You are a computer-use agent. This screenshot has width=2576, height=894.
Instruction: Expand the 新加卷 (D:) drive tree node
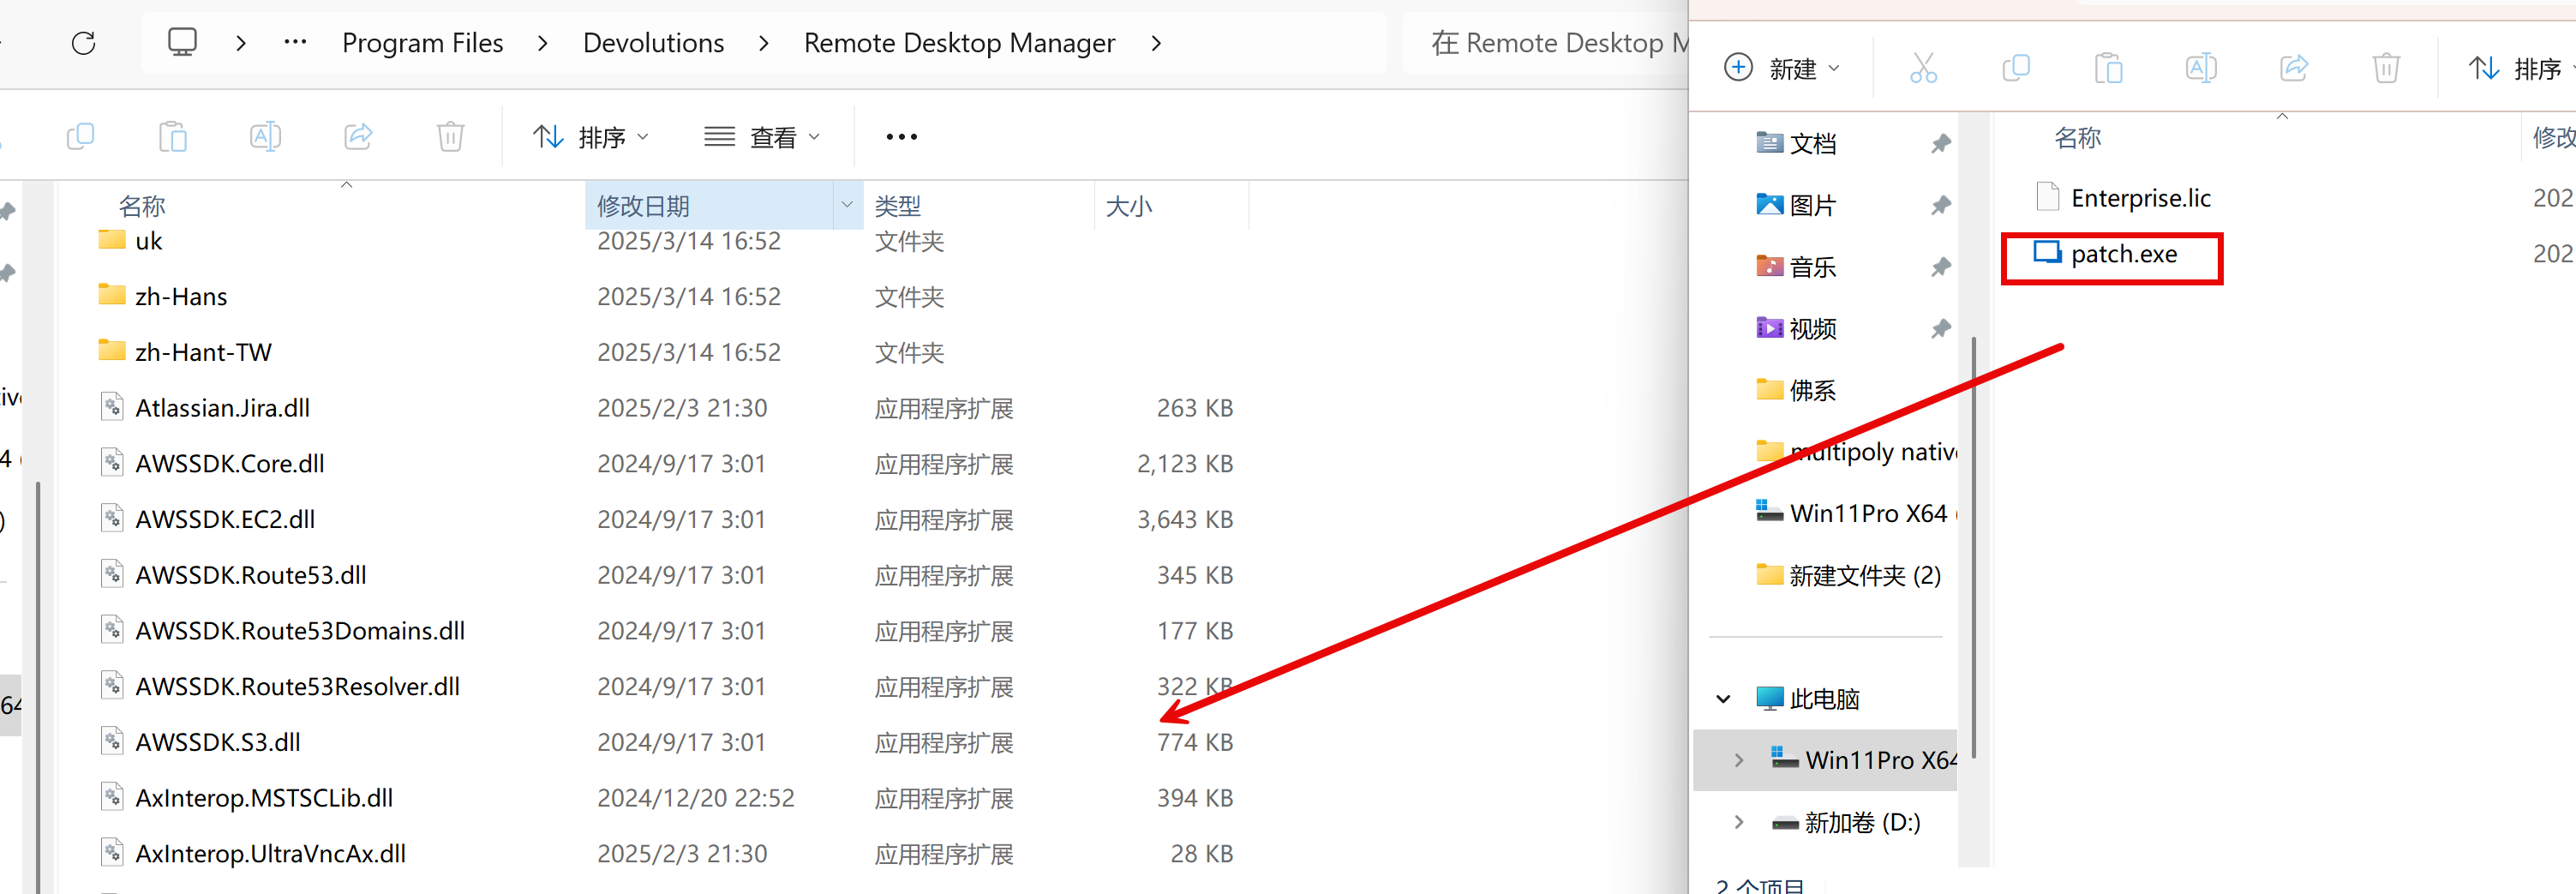coord(1738,822)
